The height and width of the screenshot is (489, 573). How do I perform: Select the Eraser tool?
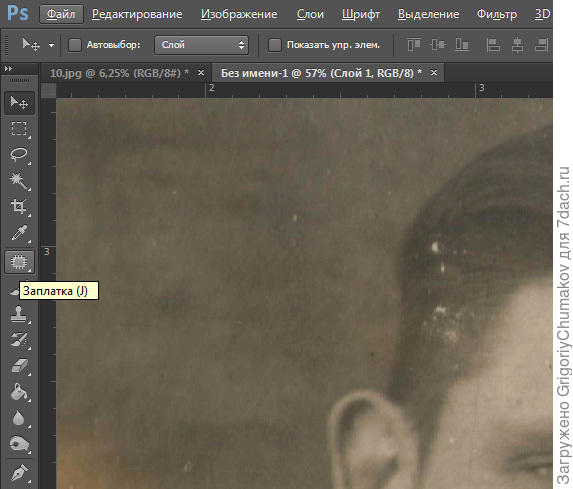coord(19,365)
